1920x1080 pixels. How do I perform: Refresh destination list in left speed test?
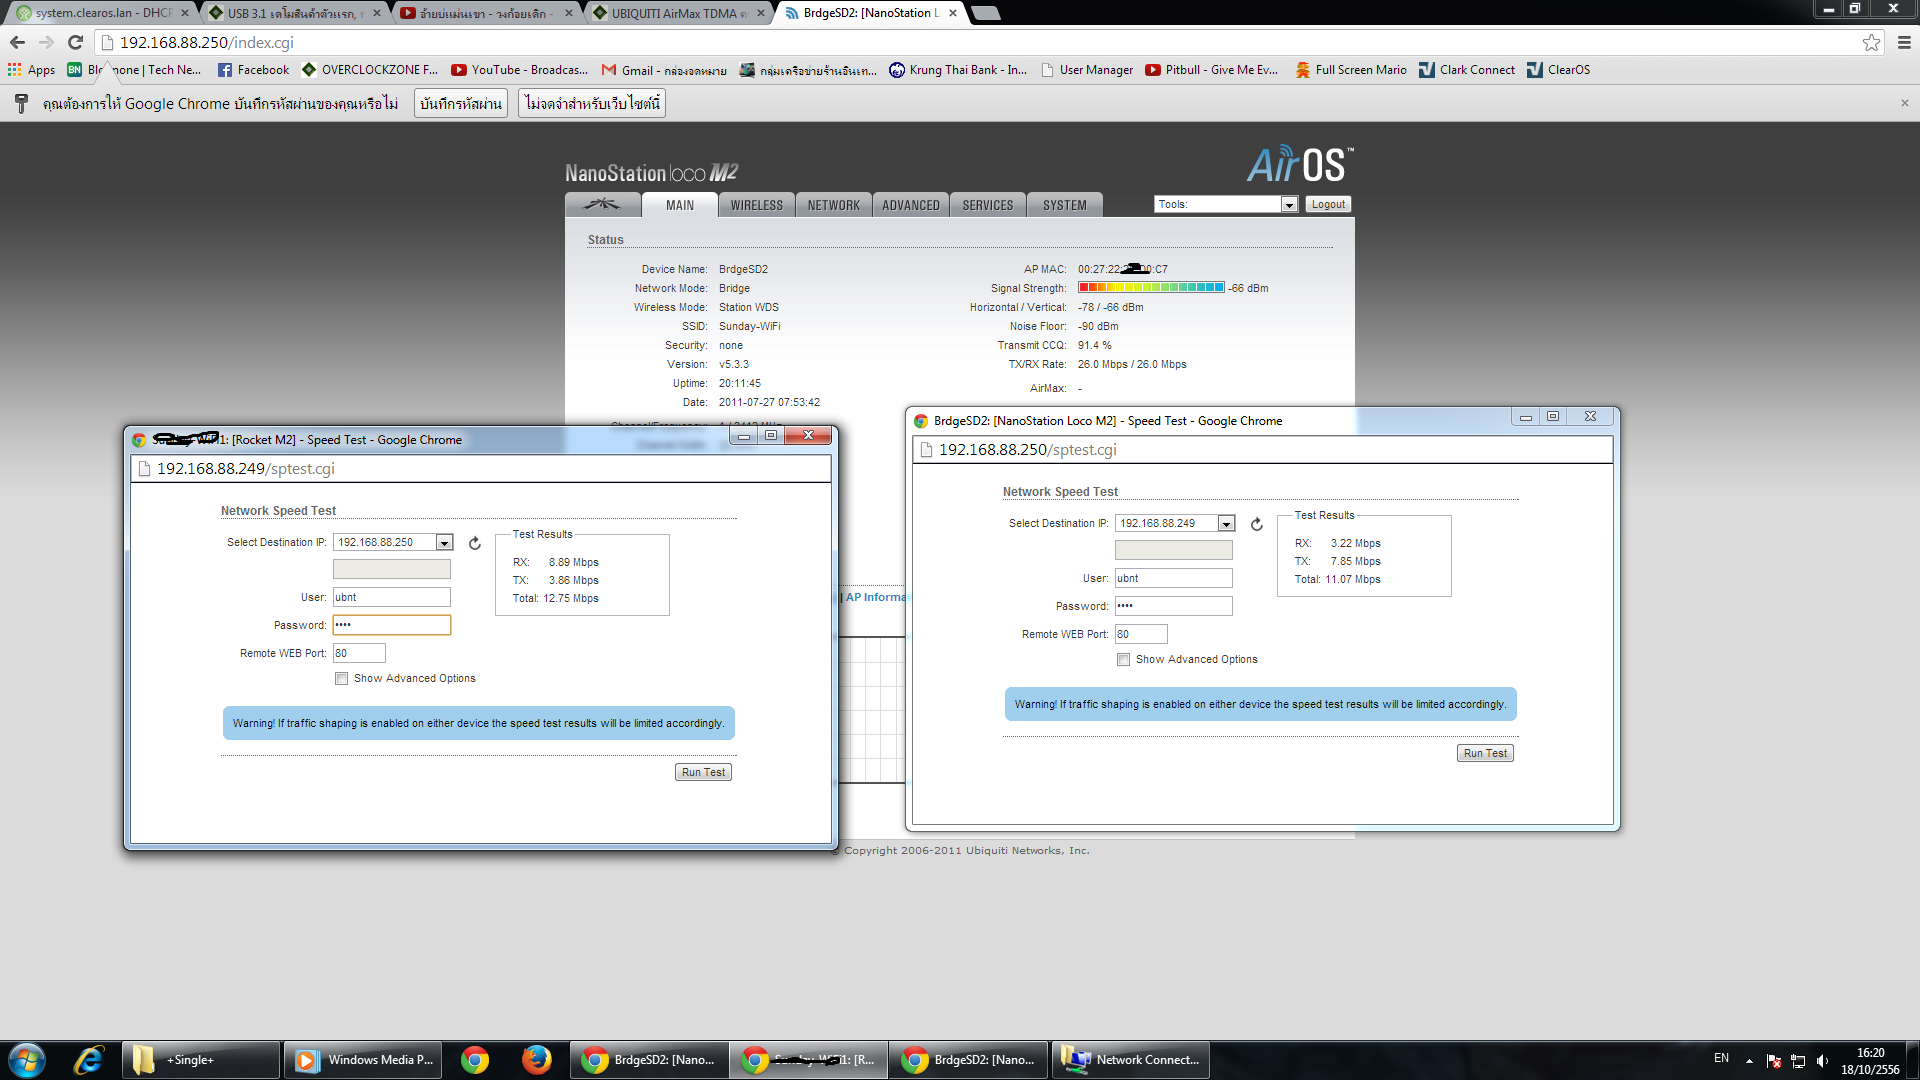point(475,543)
